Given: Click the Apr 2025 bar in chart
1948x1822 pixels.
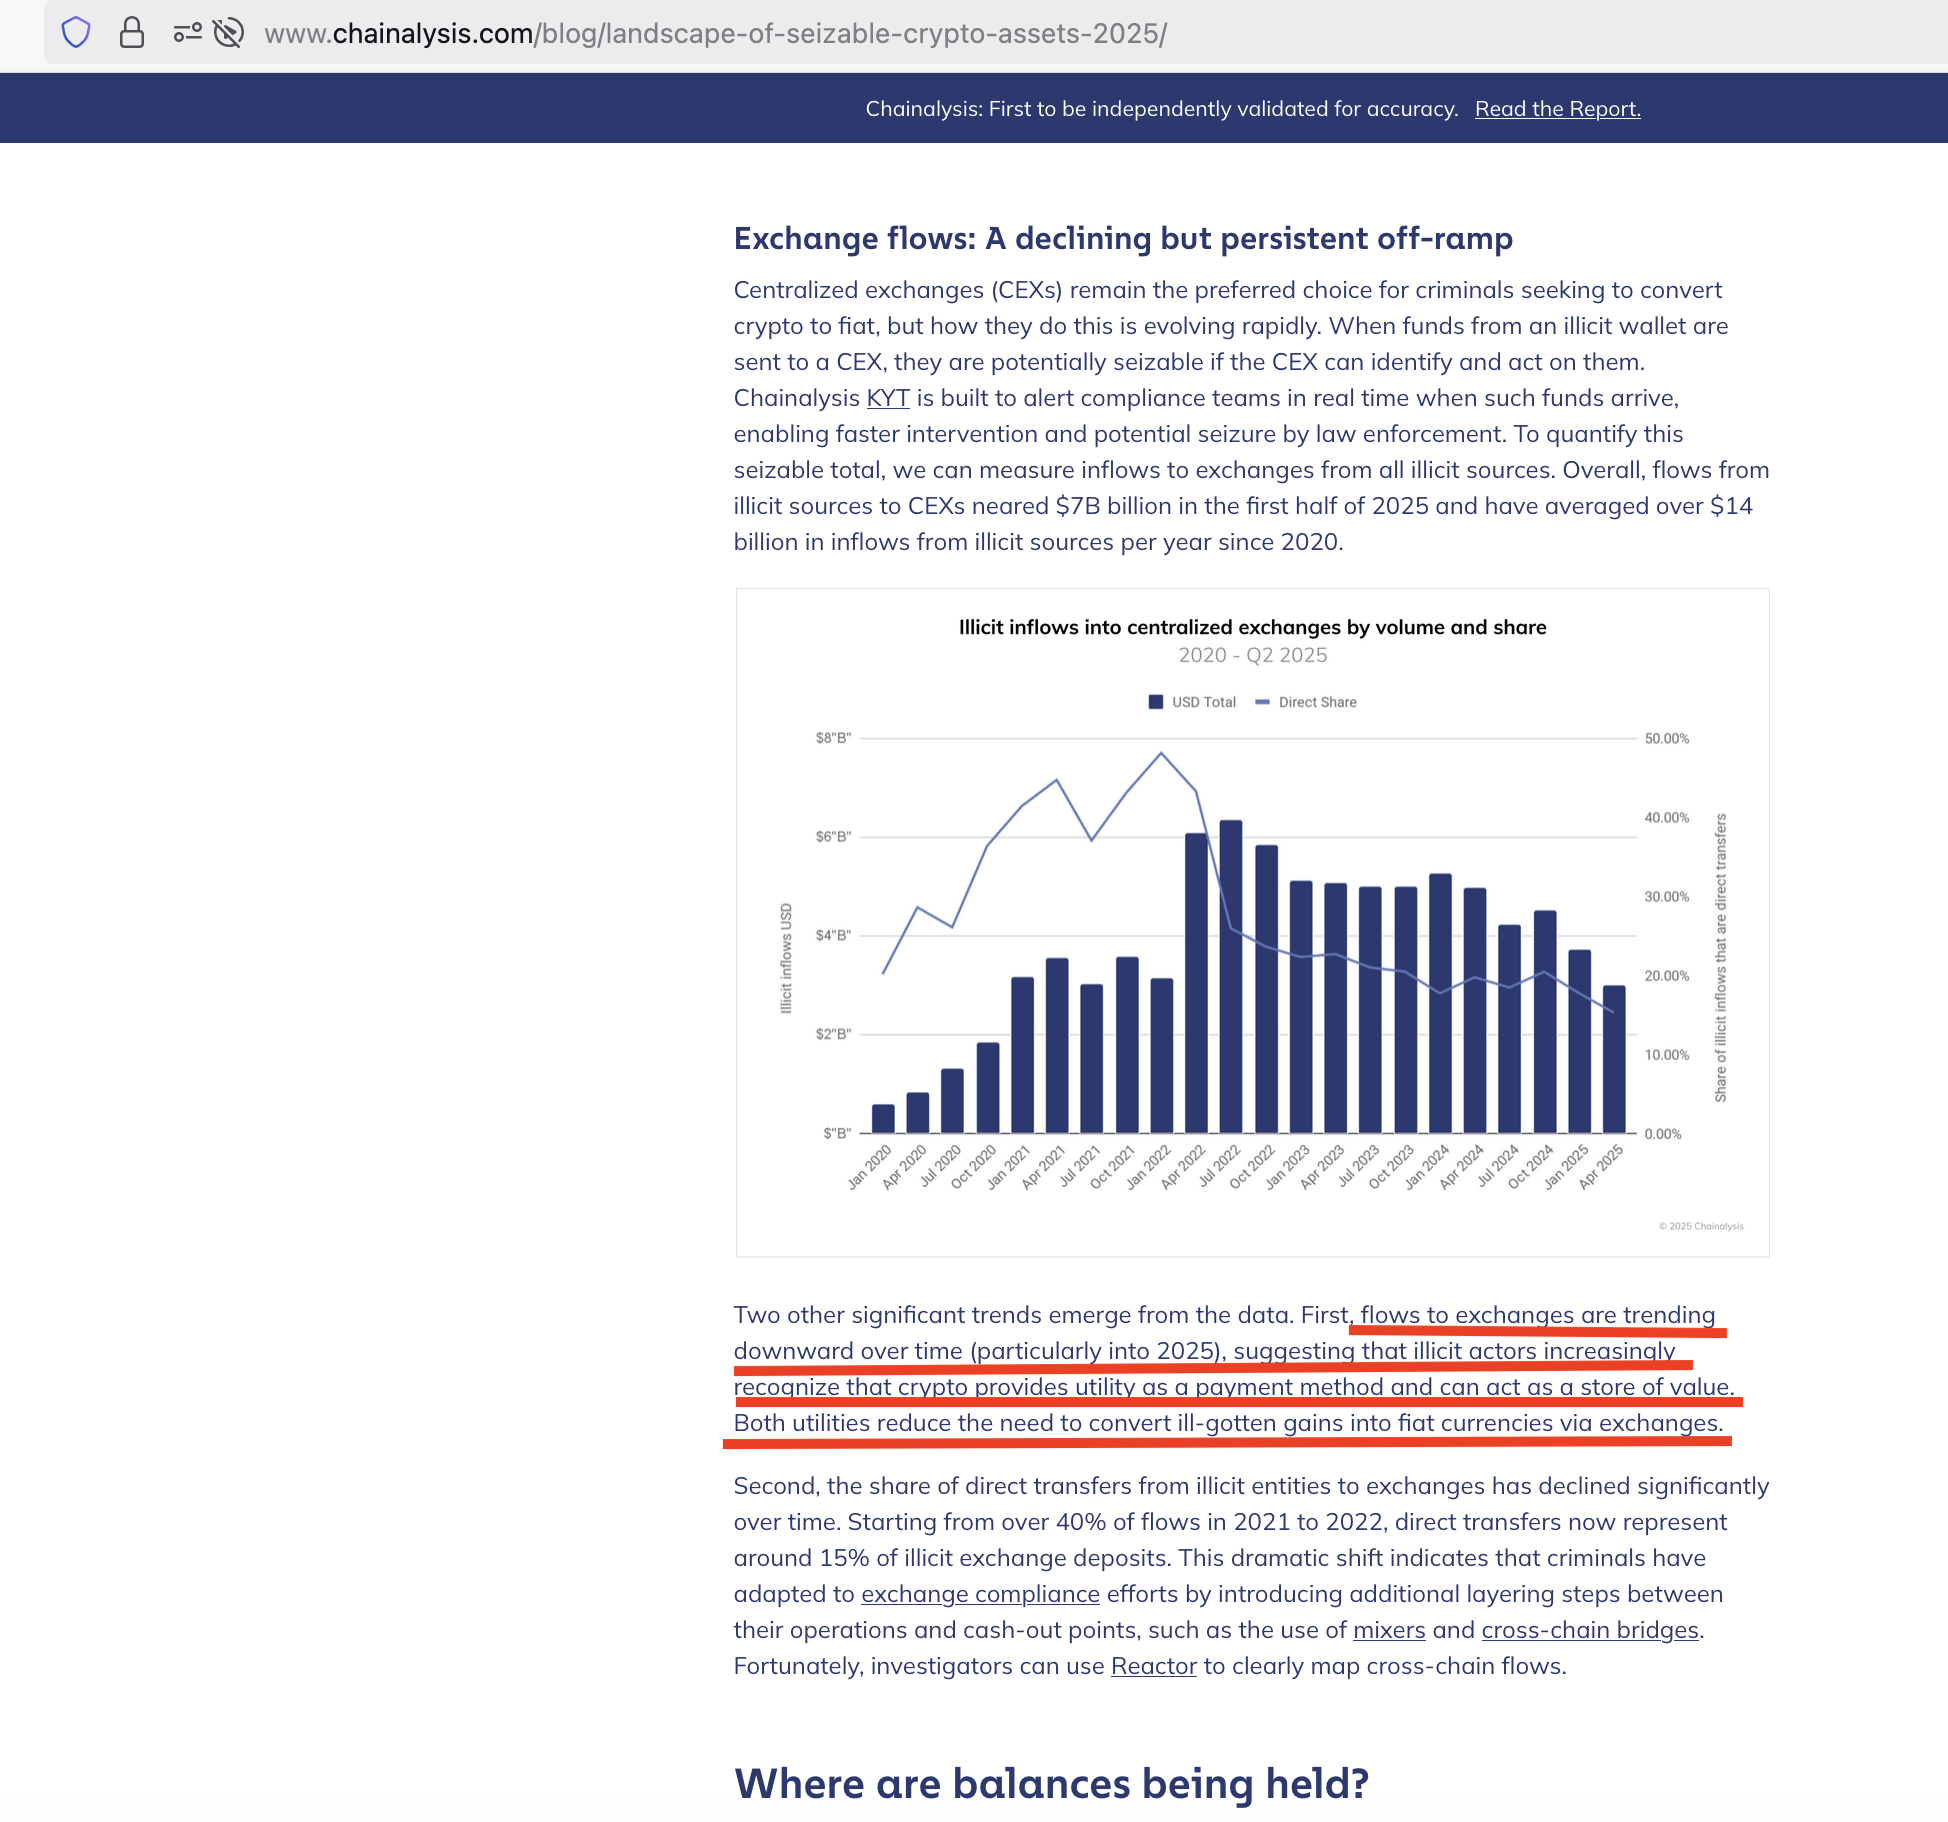Looking at the screenshot, I should [1613, 1060].
